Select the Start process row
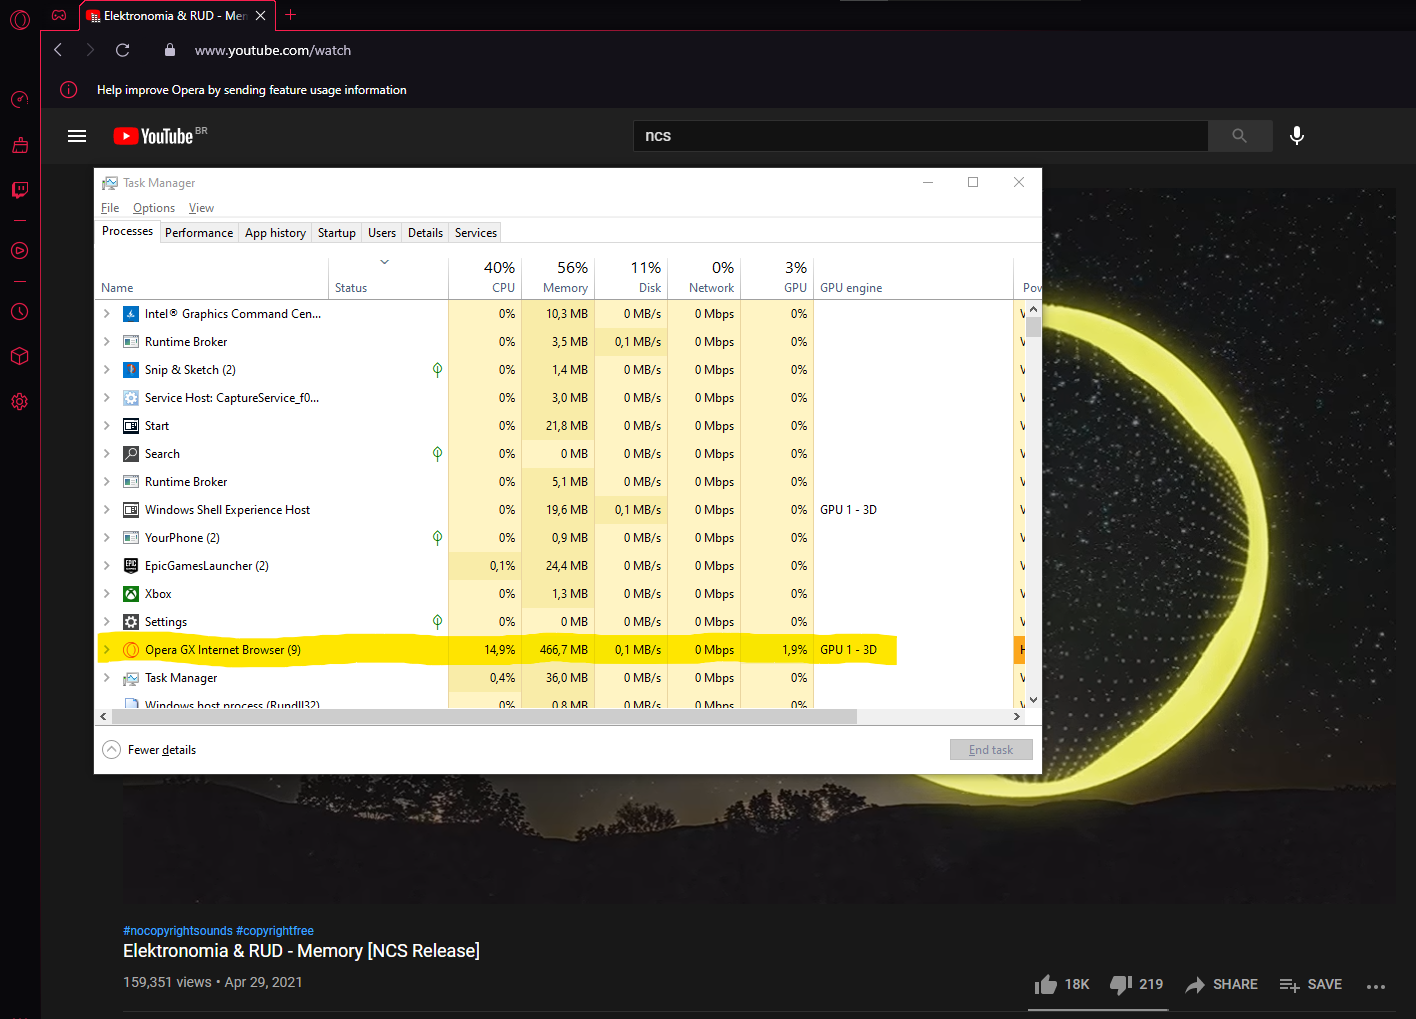 554,426
